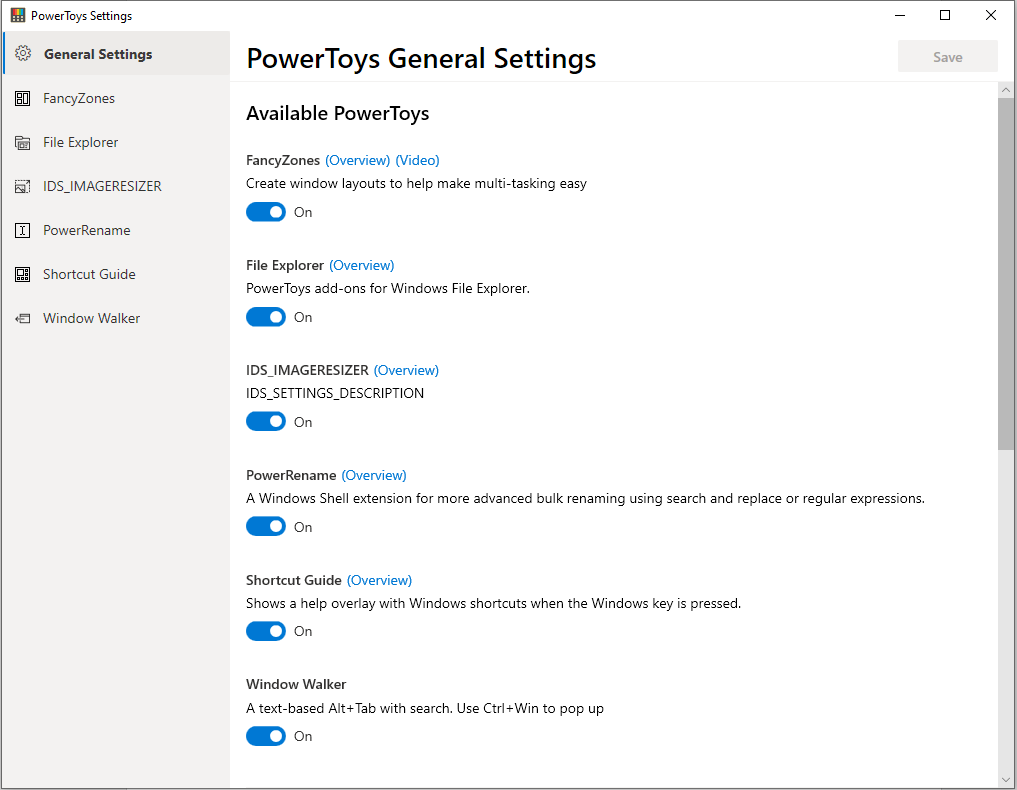Viewport: 1017px width, 790px height.
Task: Click the General Settings gear icon
Action: (23, 54)
